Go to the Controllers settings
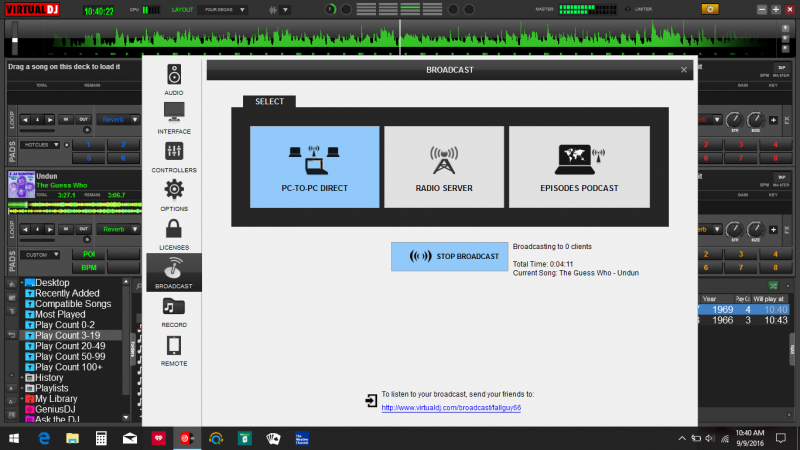Viewport: 800px width, 450px height. click(x=173, y=156)
